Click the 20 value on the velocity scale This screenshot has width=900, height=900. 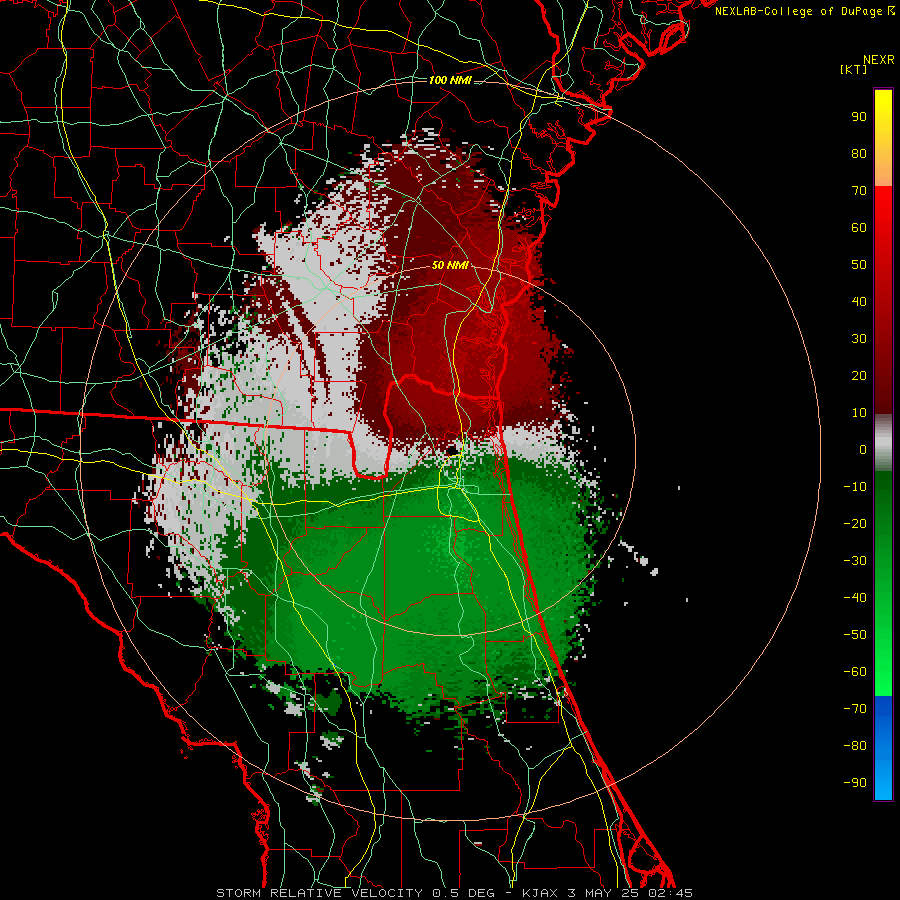[x=859, y=376]
